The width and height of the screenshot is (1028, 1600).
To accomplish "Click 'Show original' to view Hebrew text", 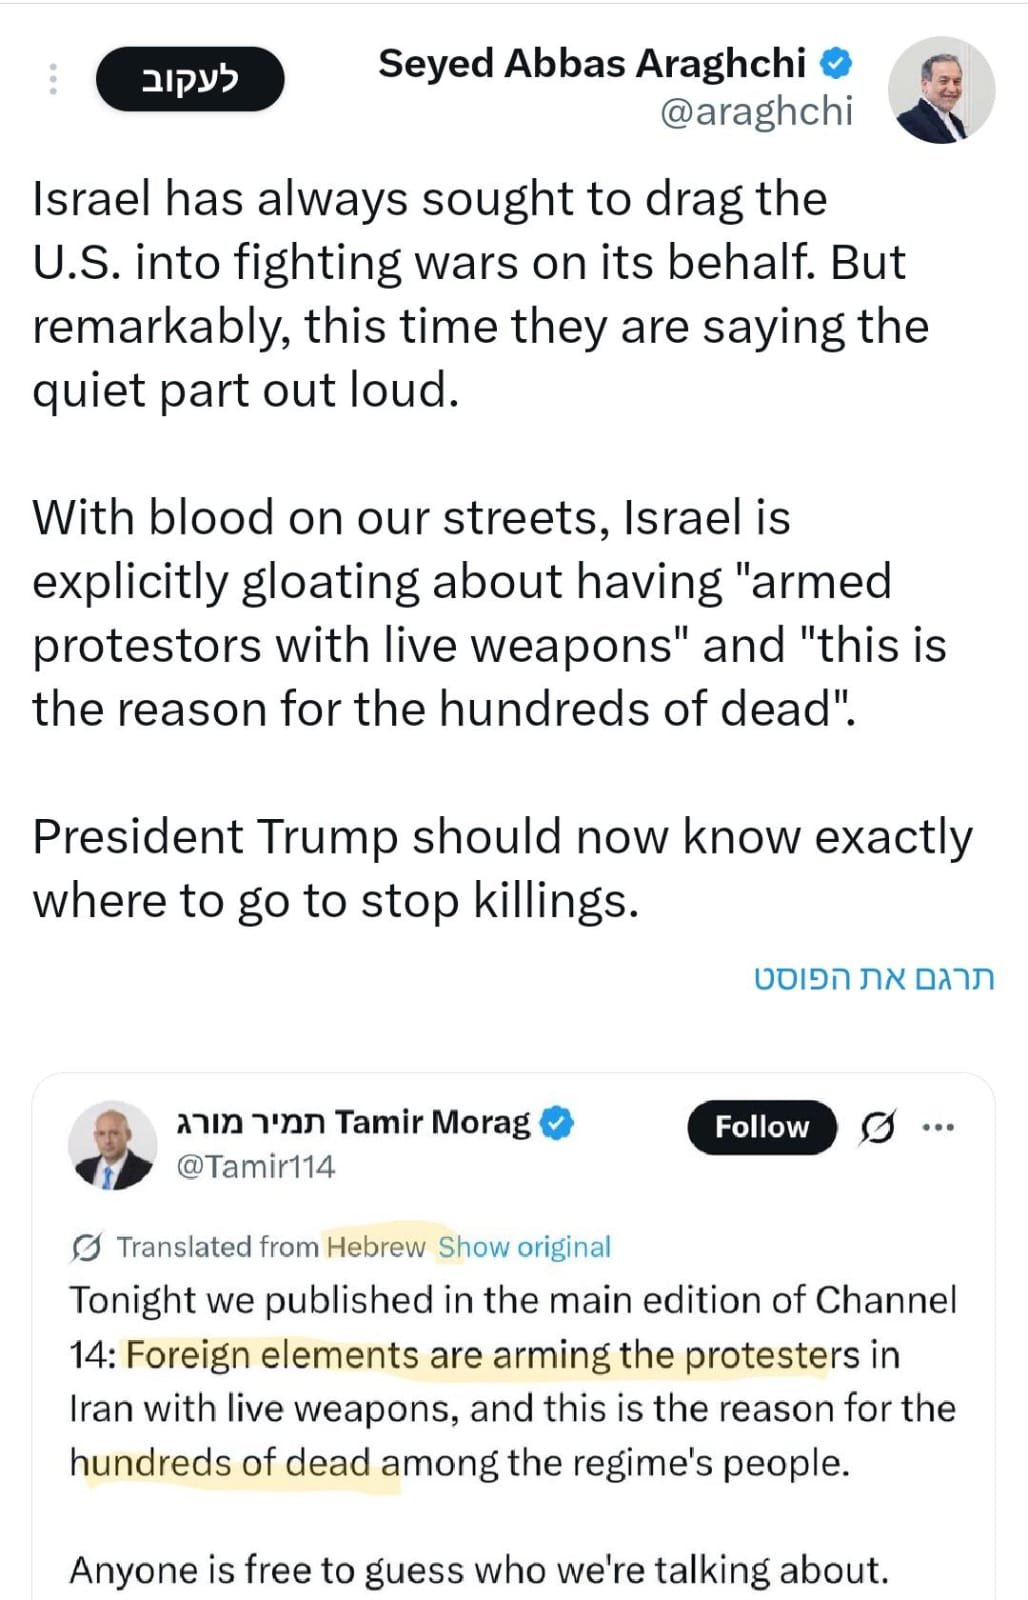I will [523, 1247].
